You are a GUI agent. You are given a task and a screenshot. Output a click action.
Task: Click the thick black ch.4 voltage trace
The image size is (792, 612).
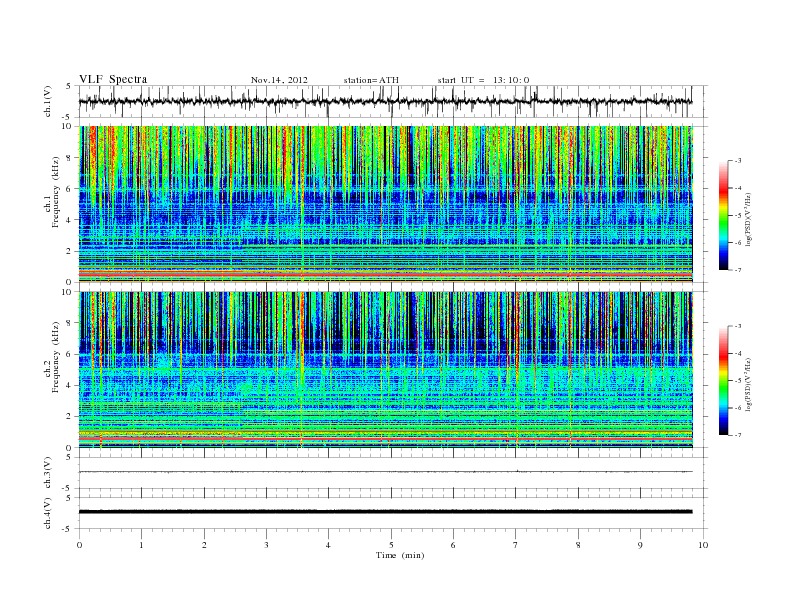click(385, 512)
